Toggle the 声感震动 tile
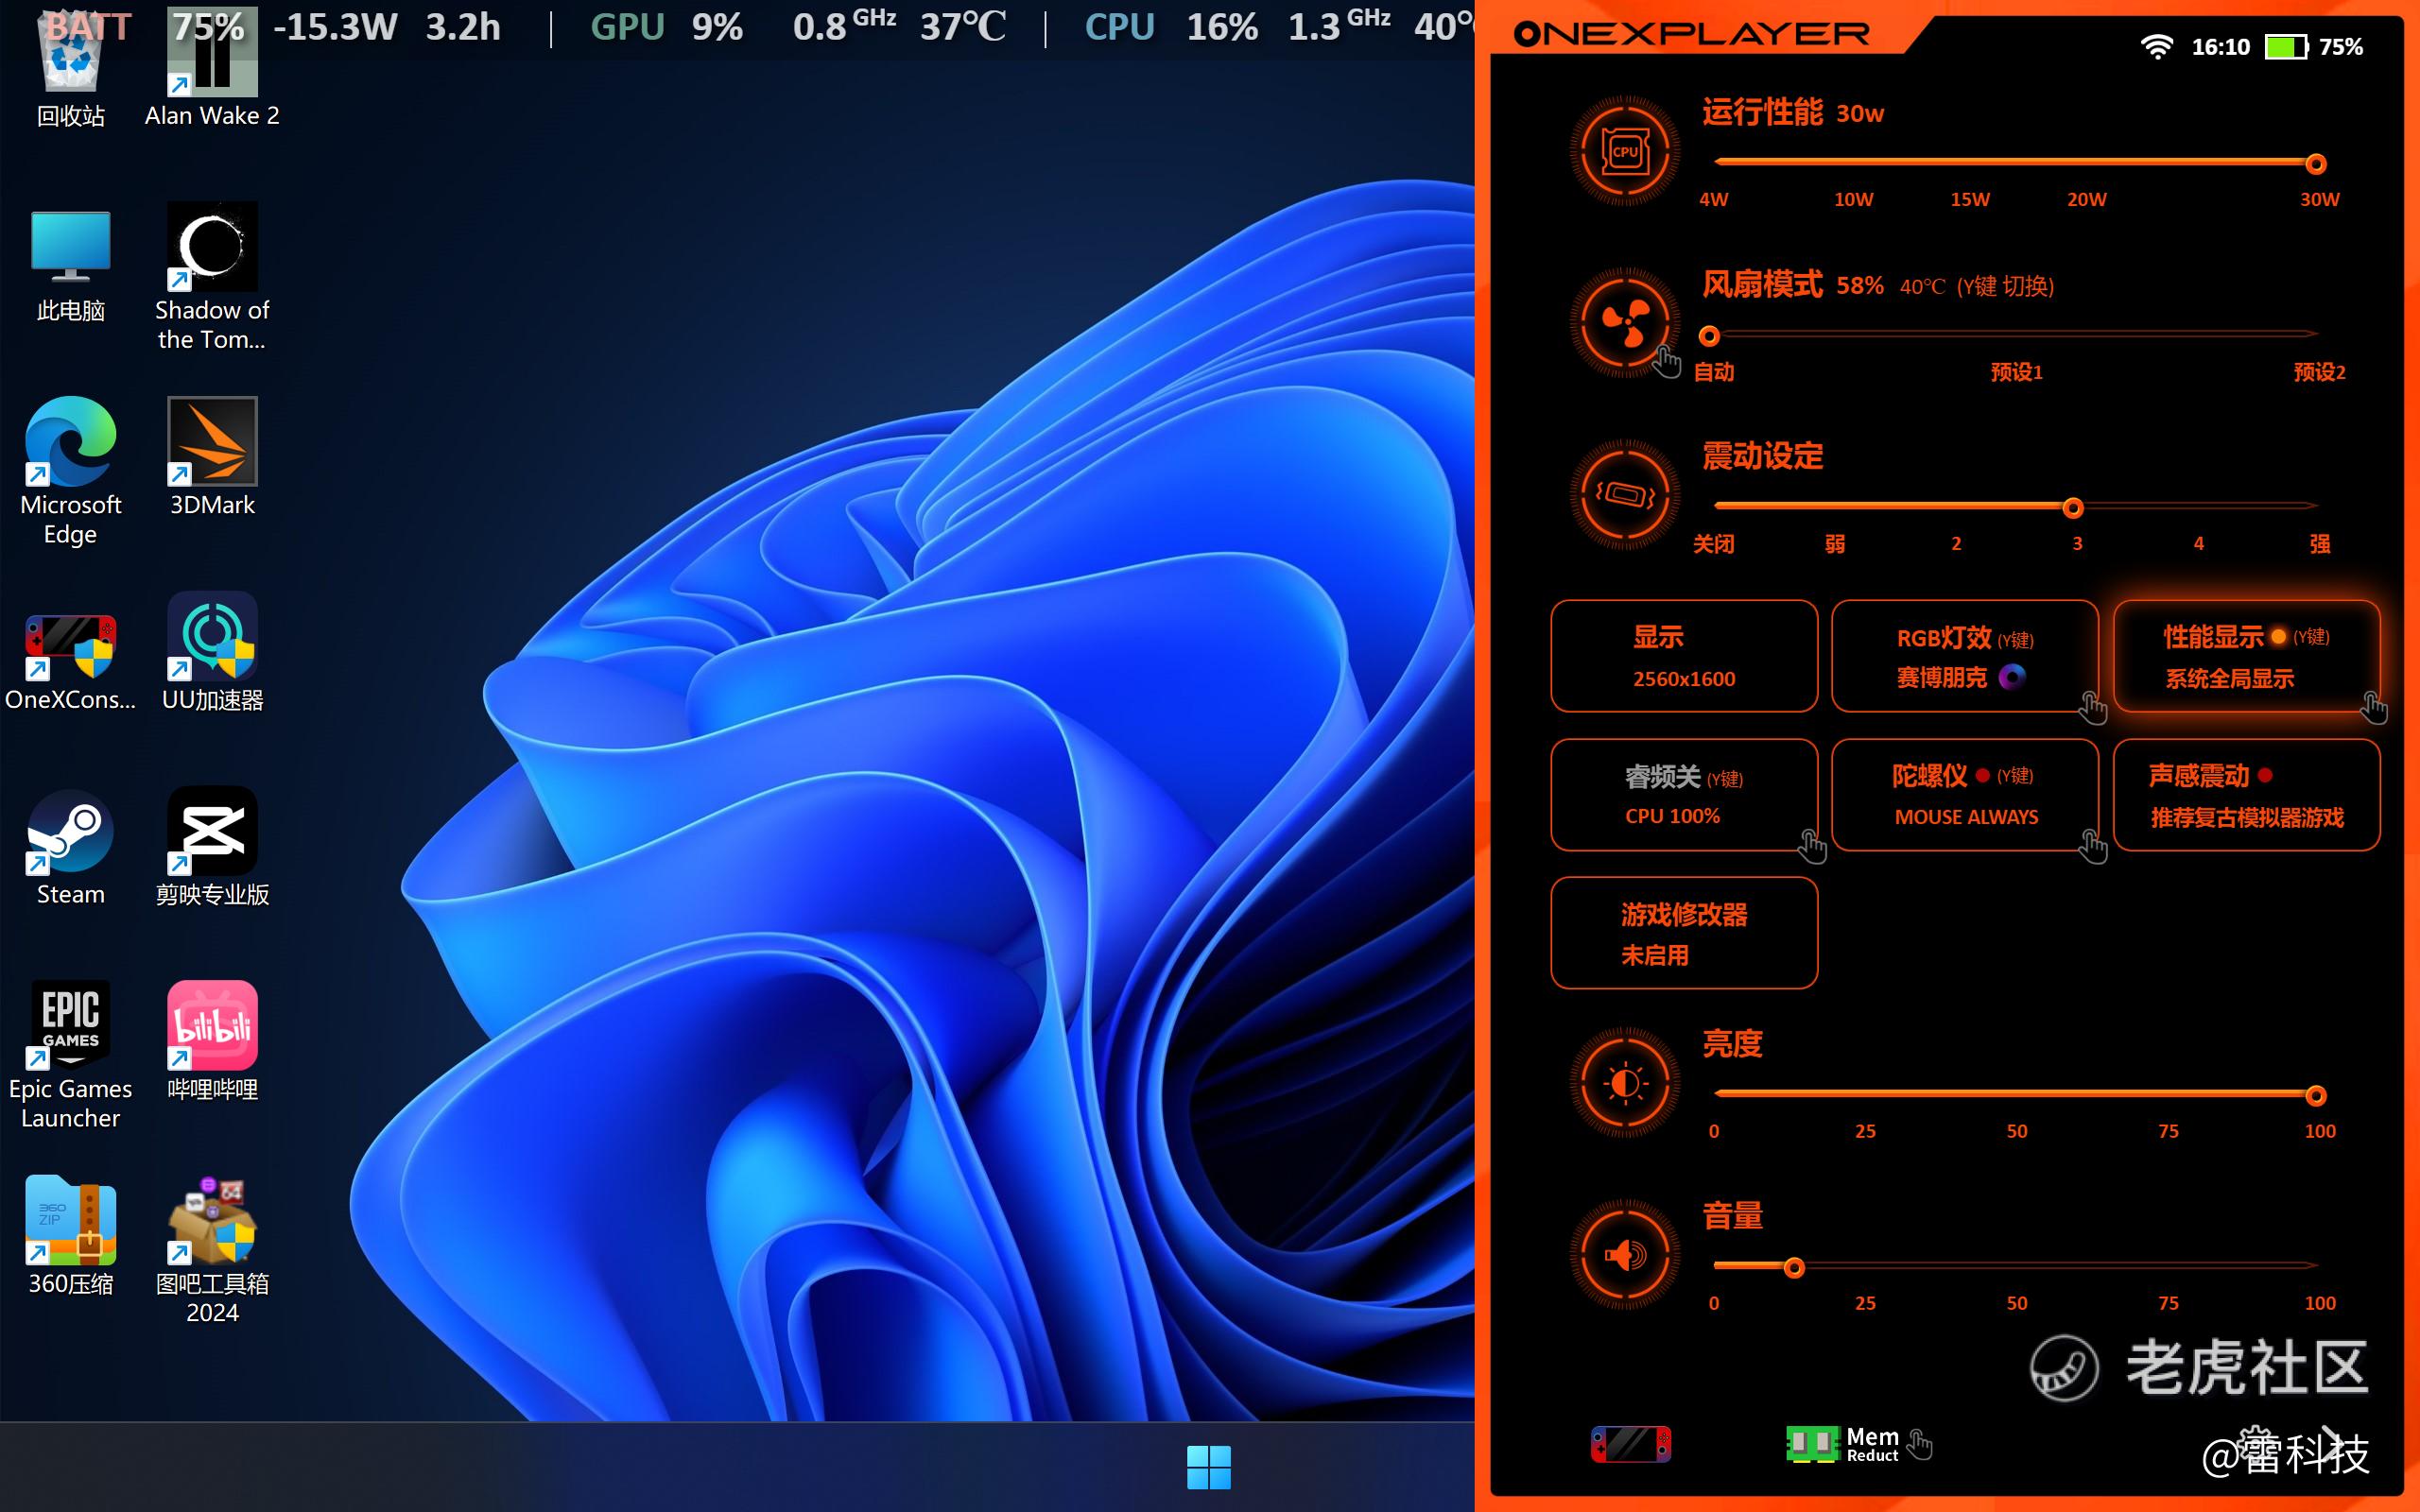 2246,795
